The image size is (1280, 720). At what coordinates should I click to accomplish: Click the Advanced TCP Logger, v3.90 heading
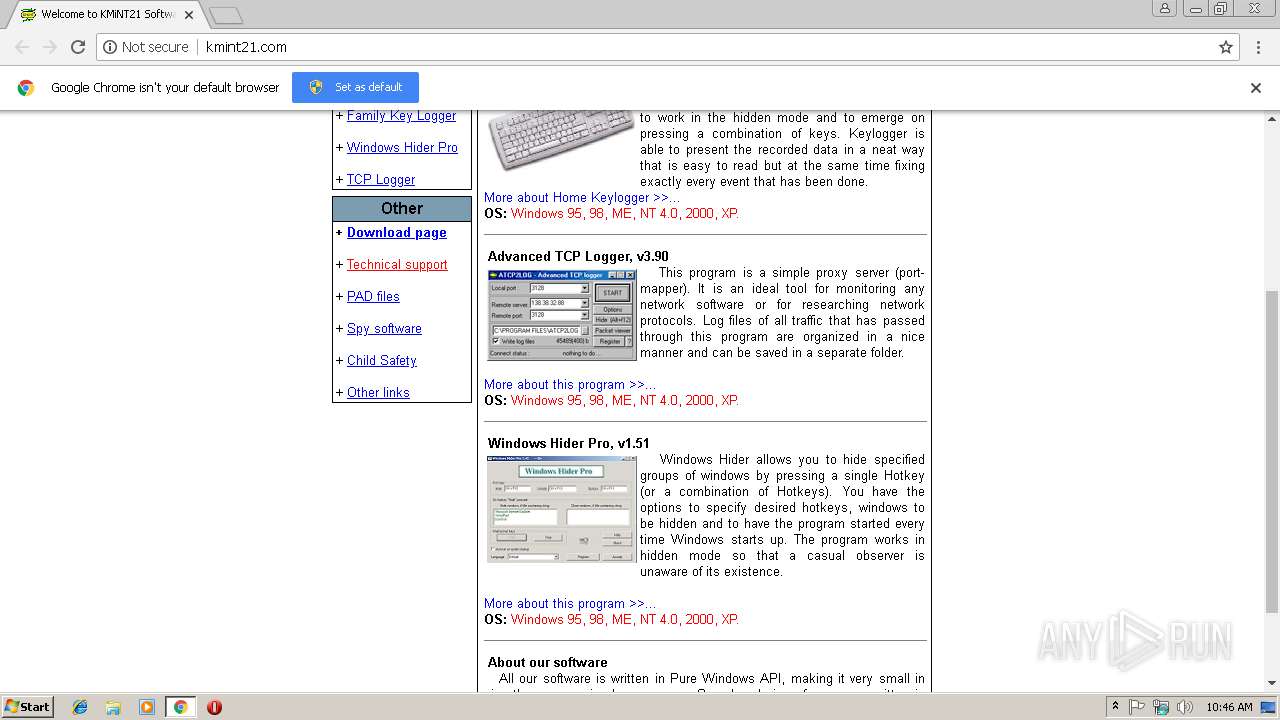pyautogui.click(x=578, y=257)
